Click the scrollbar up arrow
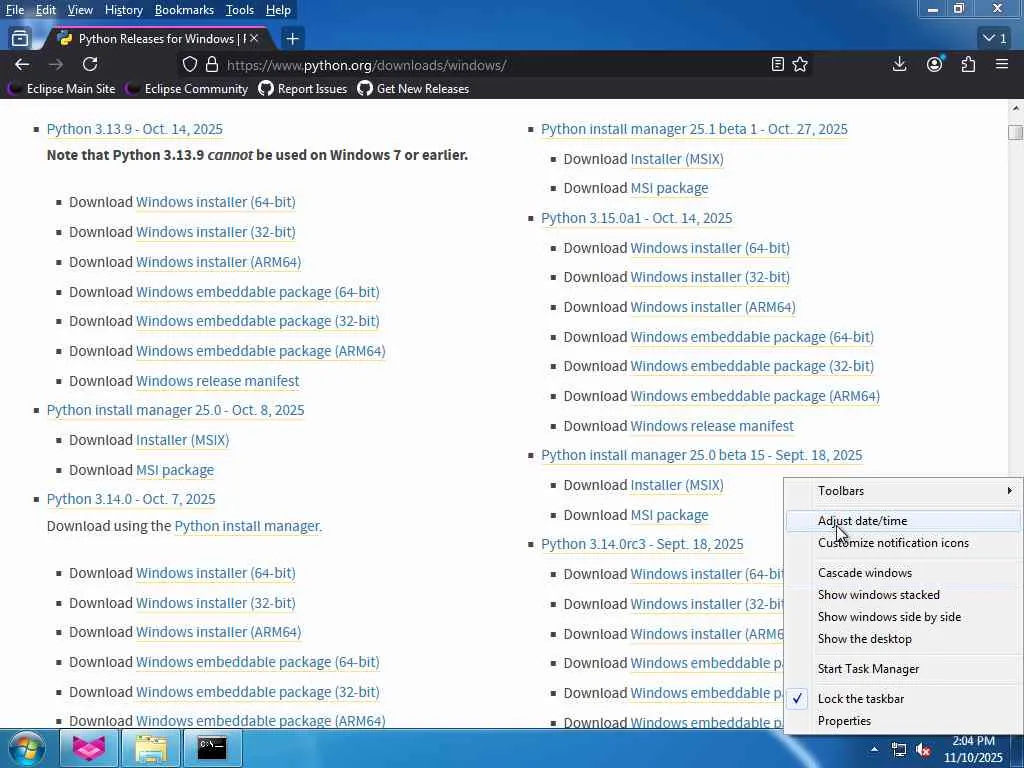This screenshot has height=768, width=1024. [x=1016, y=108]
